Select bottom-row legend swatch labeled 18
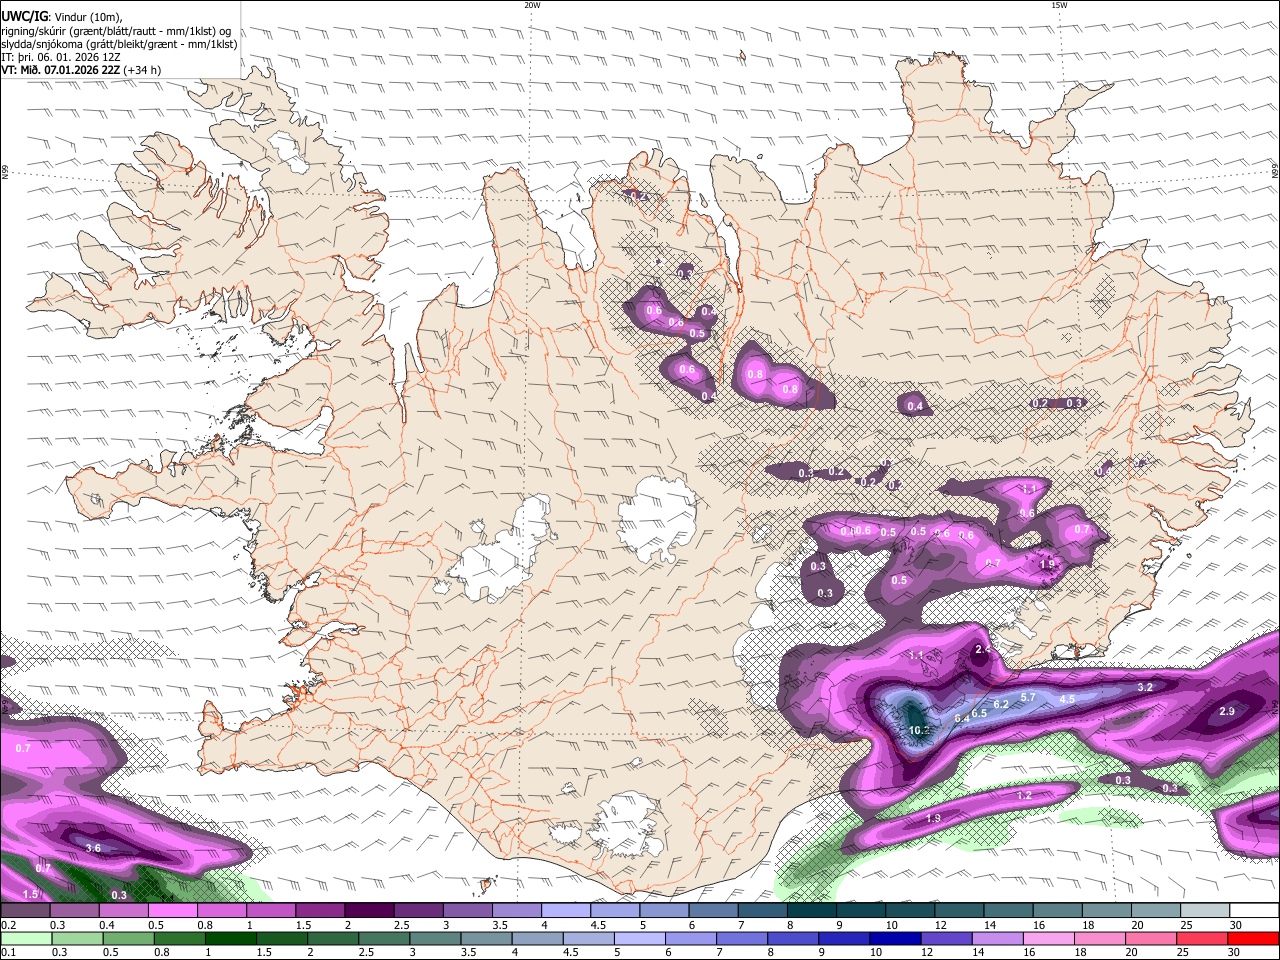Viewport: 1280px width, 960px height. (x=1100, y=938)
